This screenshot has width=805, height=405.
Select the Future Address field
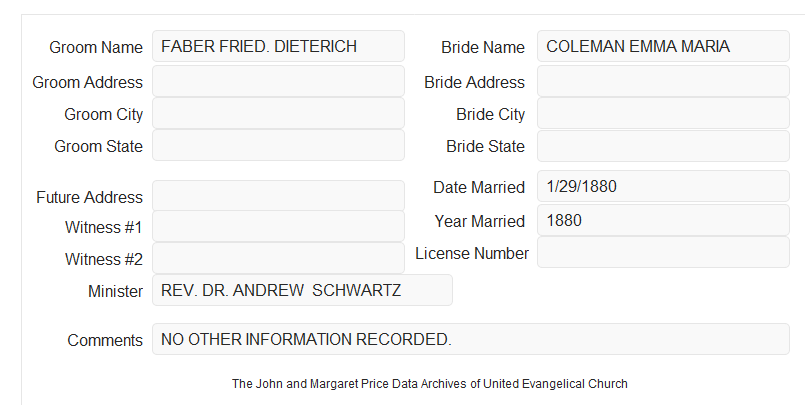pyautogui.click(x=278, y=196)
